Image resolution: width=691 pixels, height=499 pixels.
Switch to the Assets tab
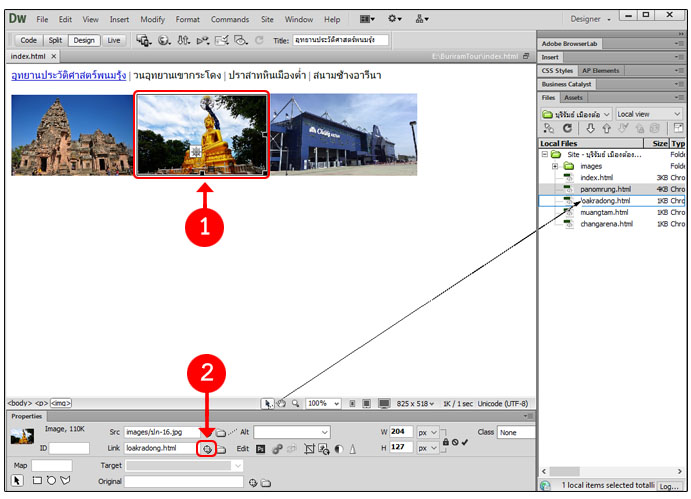pos(574,98)
